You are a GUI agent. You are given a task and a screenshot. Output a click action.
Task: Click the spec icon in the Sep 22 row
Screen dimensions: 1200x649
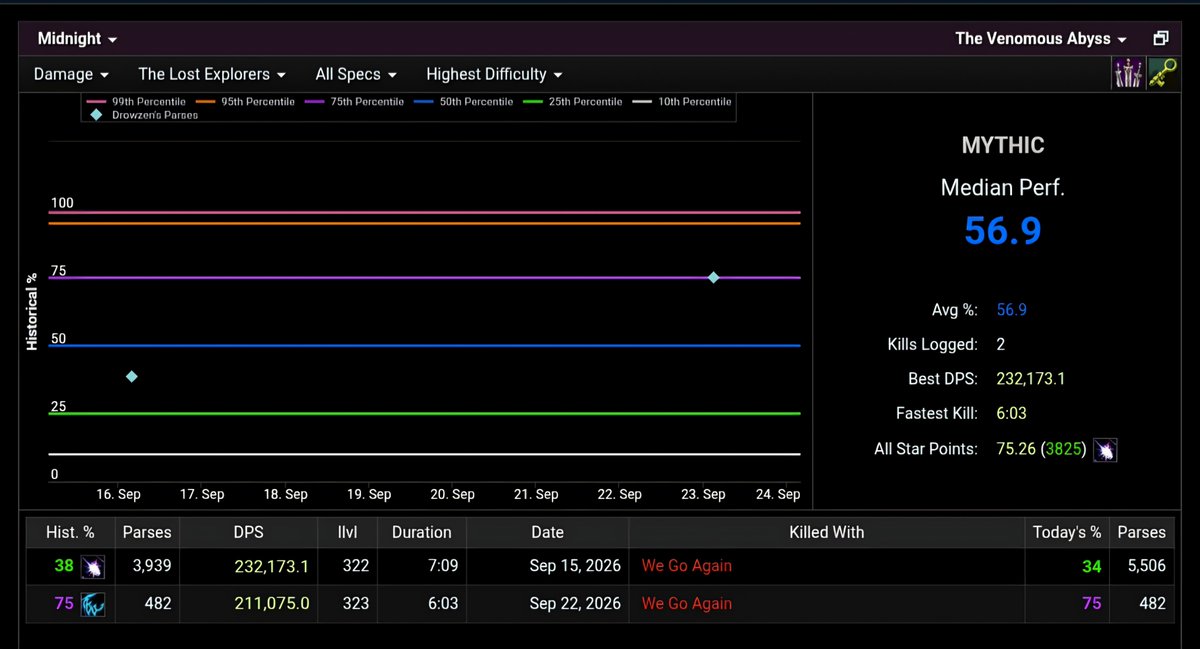(93, 604)
